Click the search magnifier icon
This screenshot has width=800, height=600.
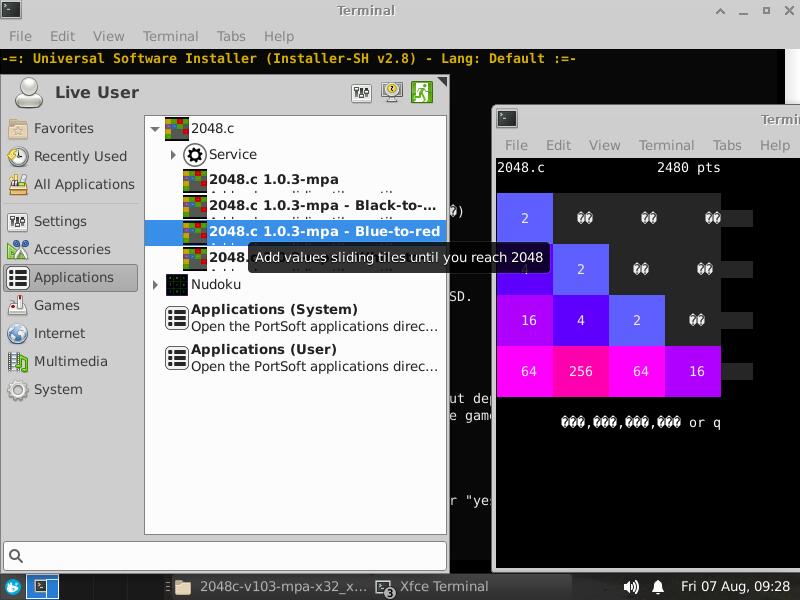[16, 556]
